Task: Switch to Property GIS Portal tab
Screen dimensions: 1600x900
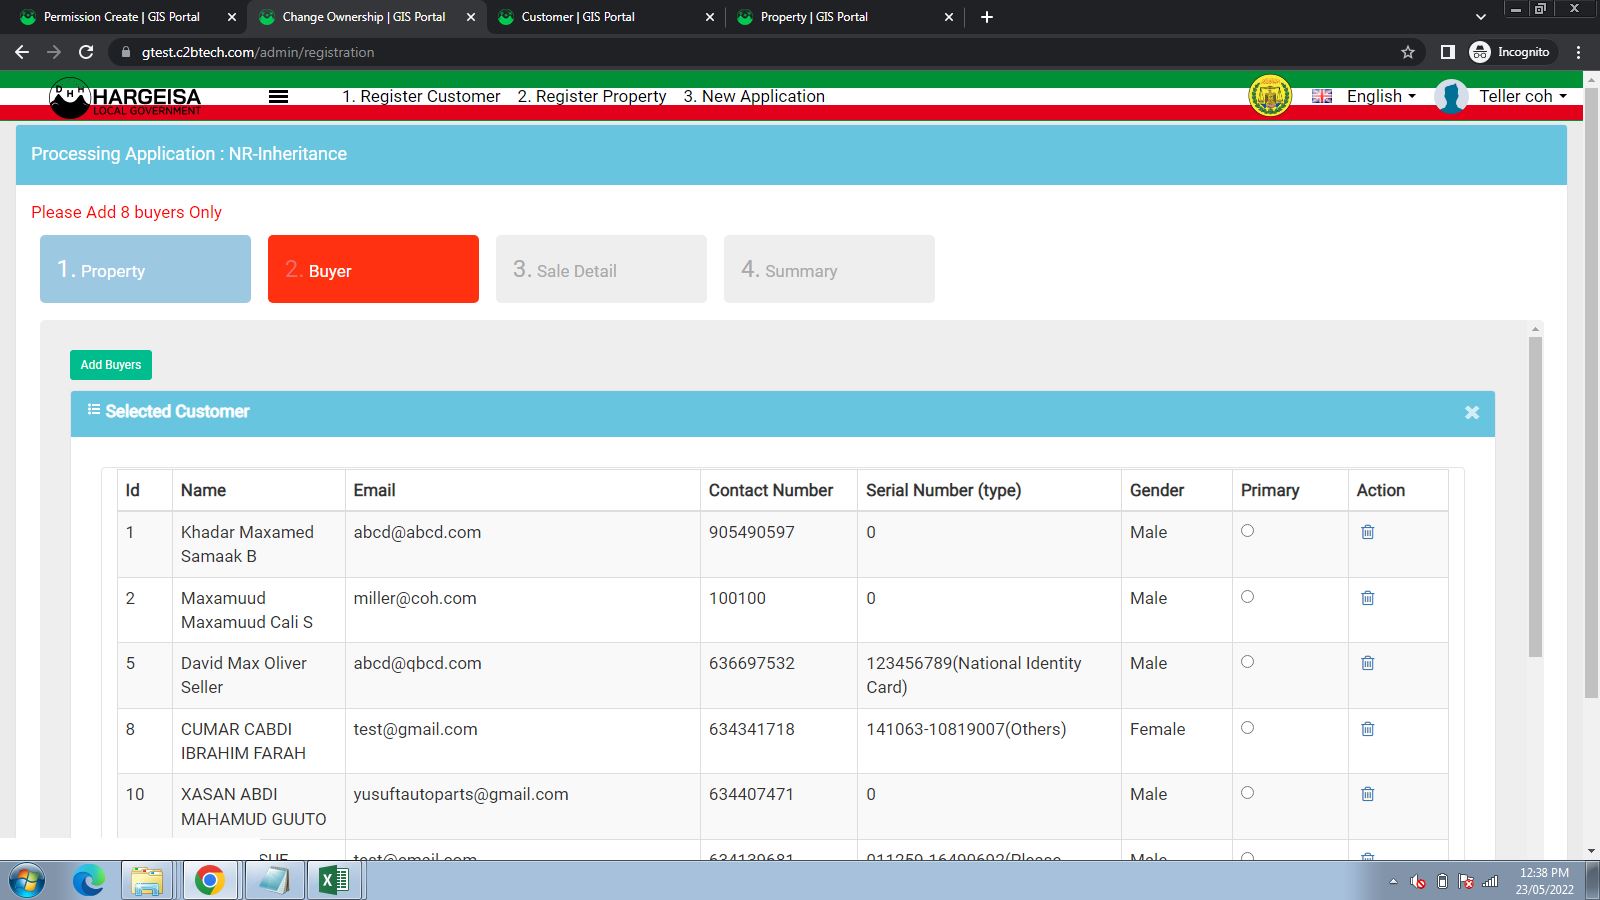Action: 846,17
